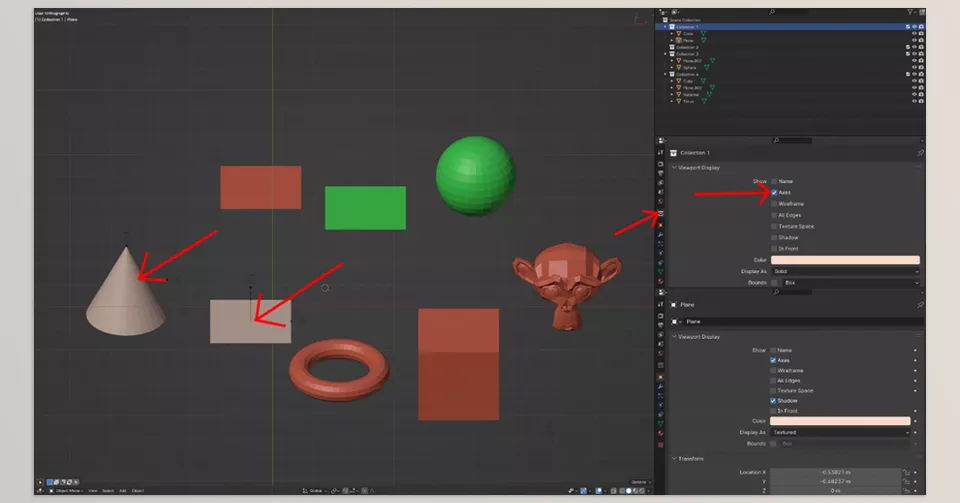Open Object properties tab in lower Plane panel

point(660,377)
